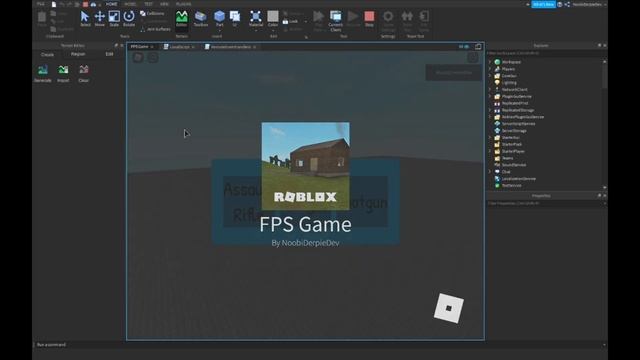
Task: Open the Region tab in Terrain Editor
Action: (78, 54)
